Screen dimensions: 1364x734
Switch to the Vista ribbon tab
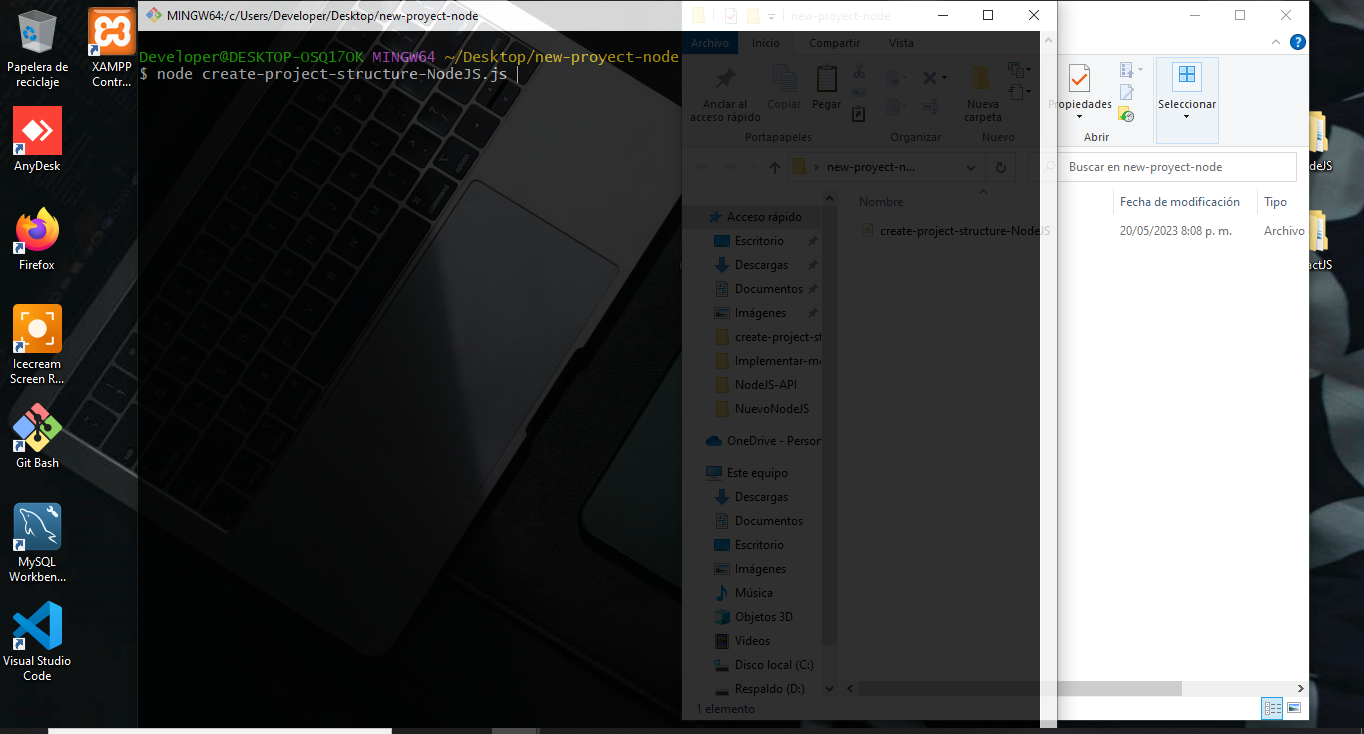pyautogui.click(x=901, y=43)
